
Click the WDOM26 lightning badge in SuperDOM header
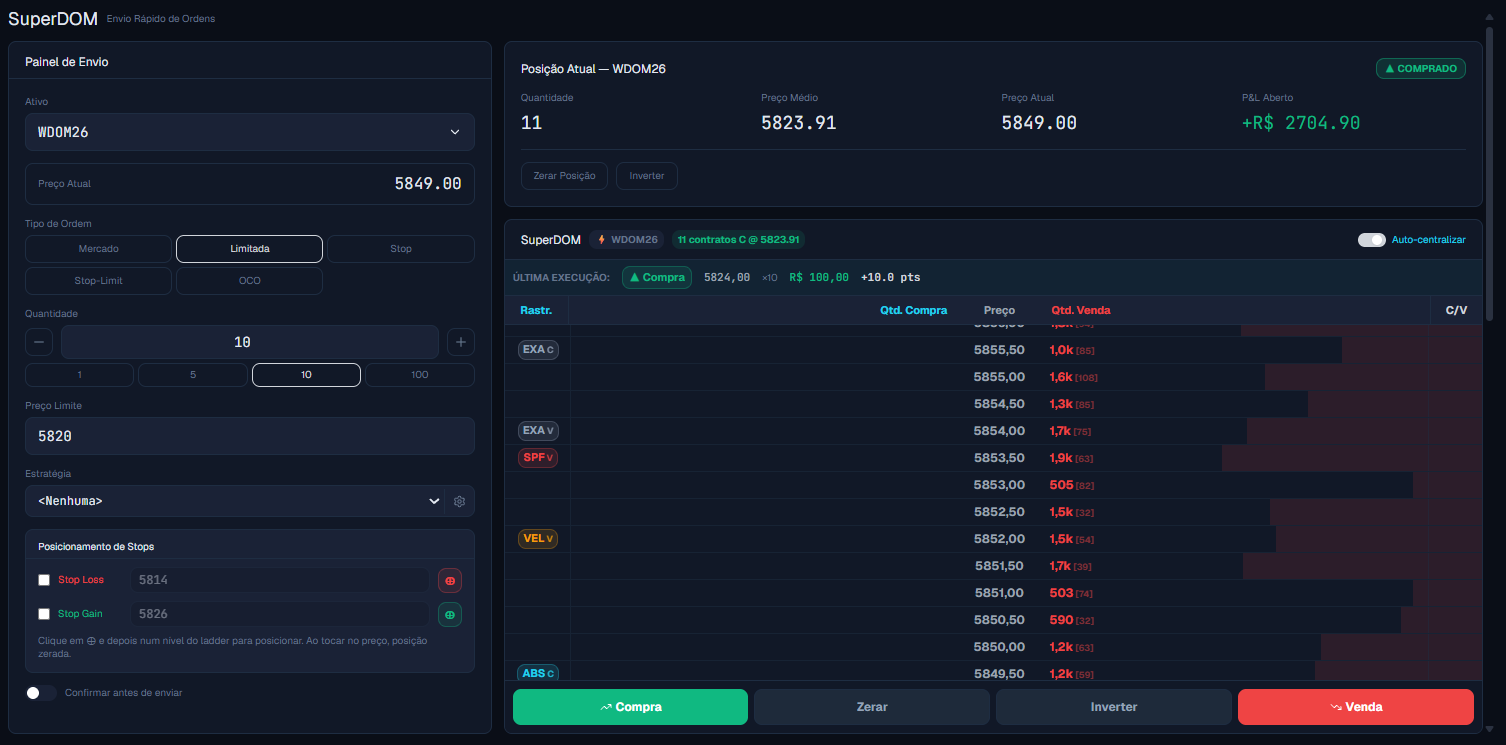[627, 240]
